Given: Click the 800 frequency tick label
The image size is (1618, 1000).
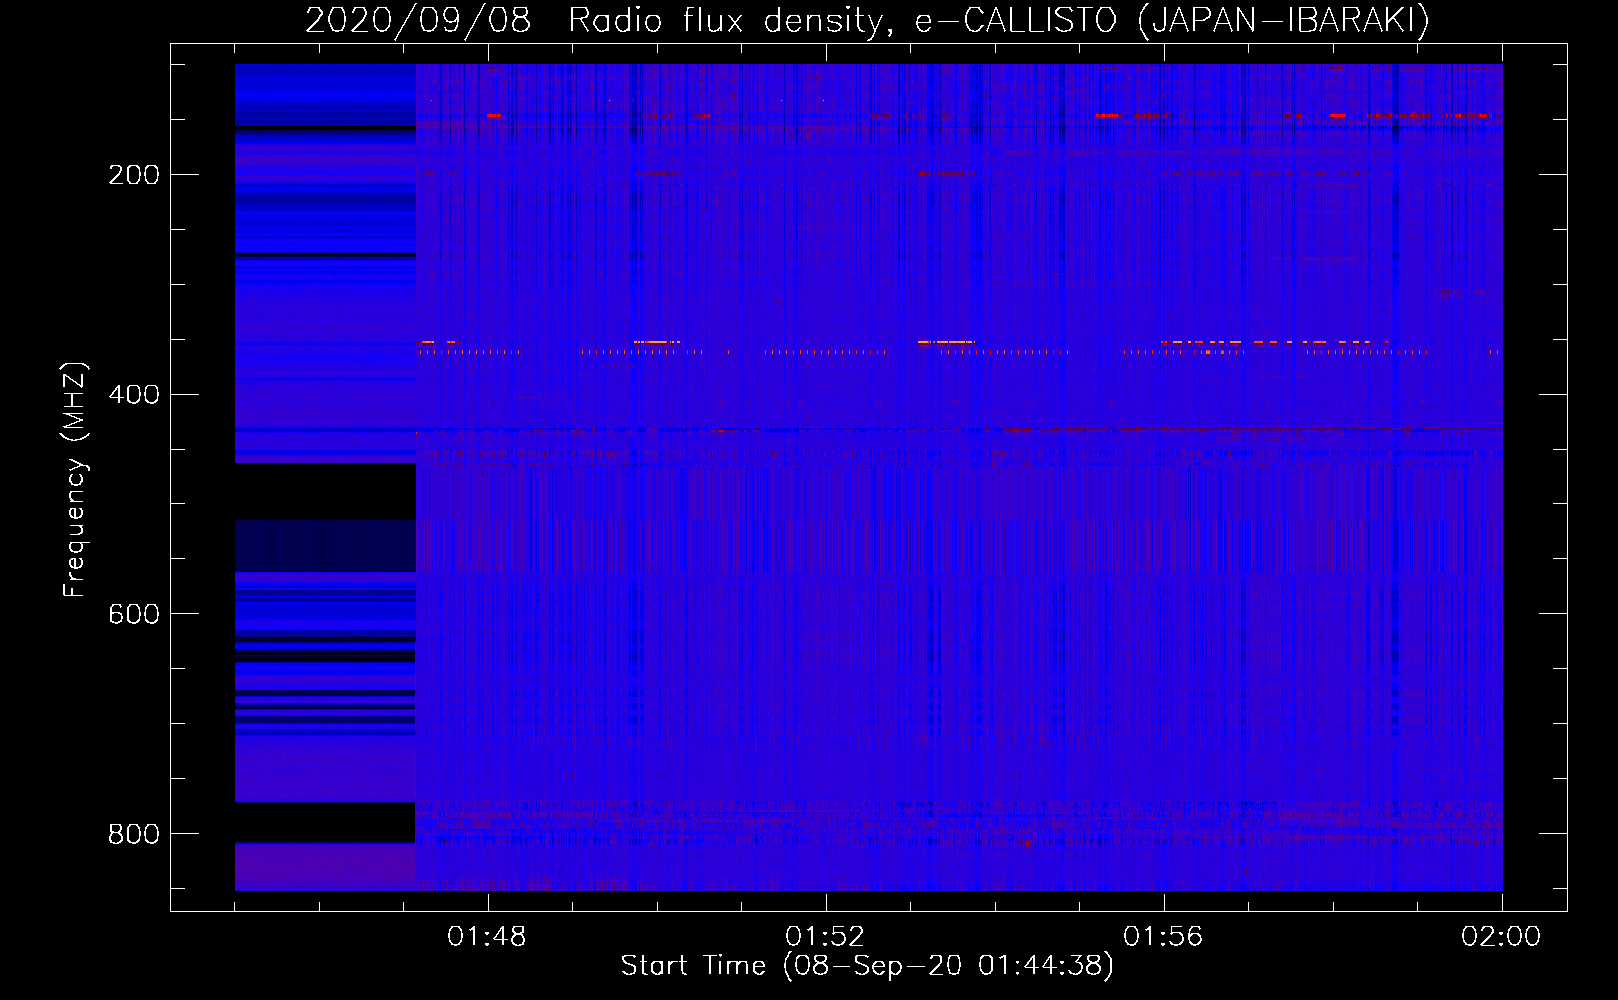Looking at the screenshot, I should click(134, 834).
